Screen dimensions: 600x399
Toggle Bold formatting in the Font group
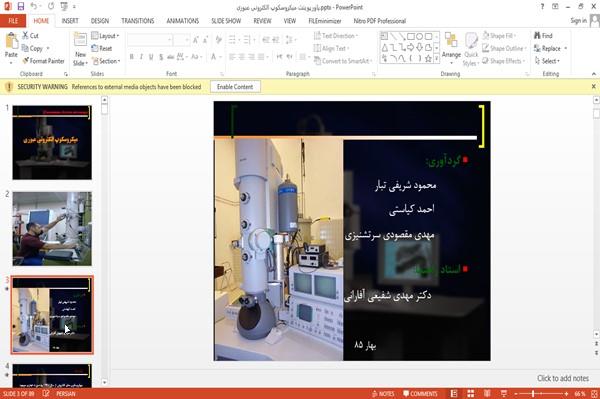pyautogui.click(x=132, y=57)
